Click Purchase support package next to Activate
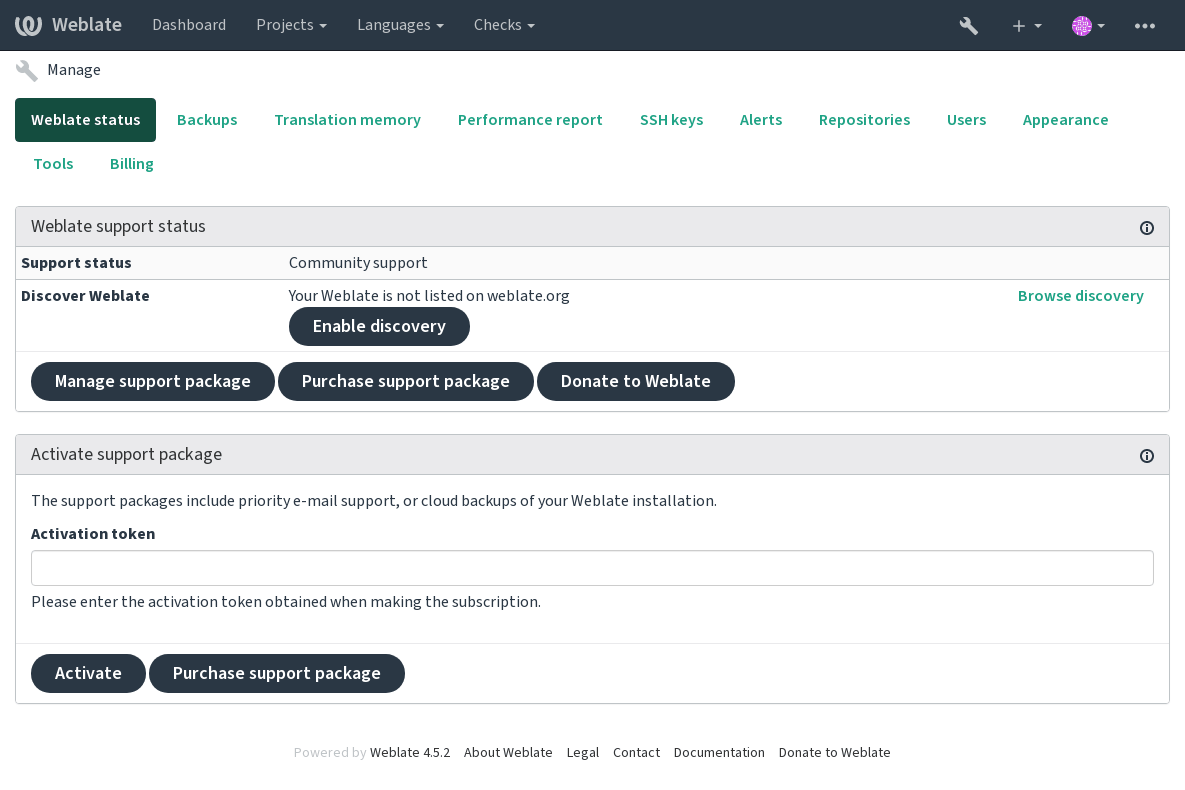Screen dimensions: 1185x790 coord(276,674)
